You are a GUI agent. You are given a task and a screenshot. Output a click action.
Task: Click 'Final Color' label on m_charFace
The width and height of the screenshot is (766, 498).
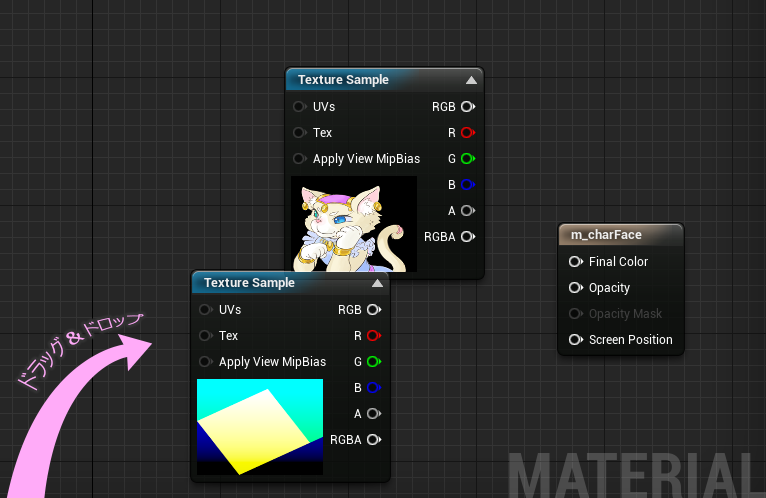[x=618, y=262]
